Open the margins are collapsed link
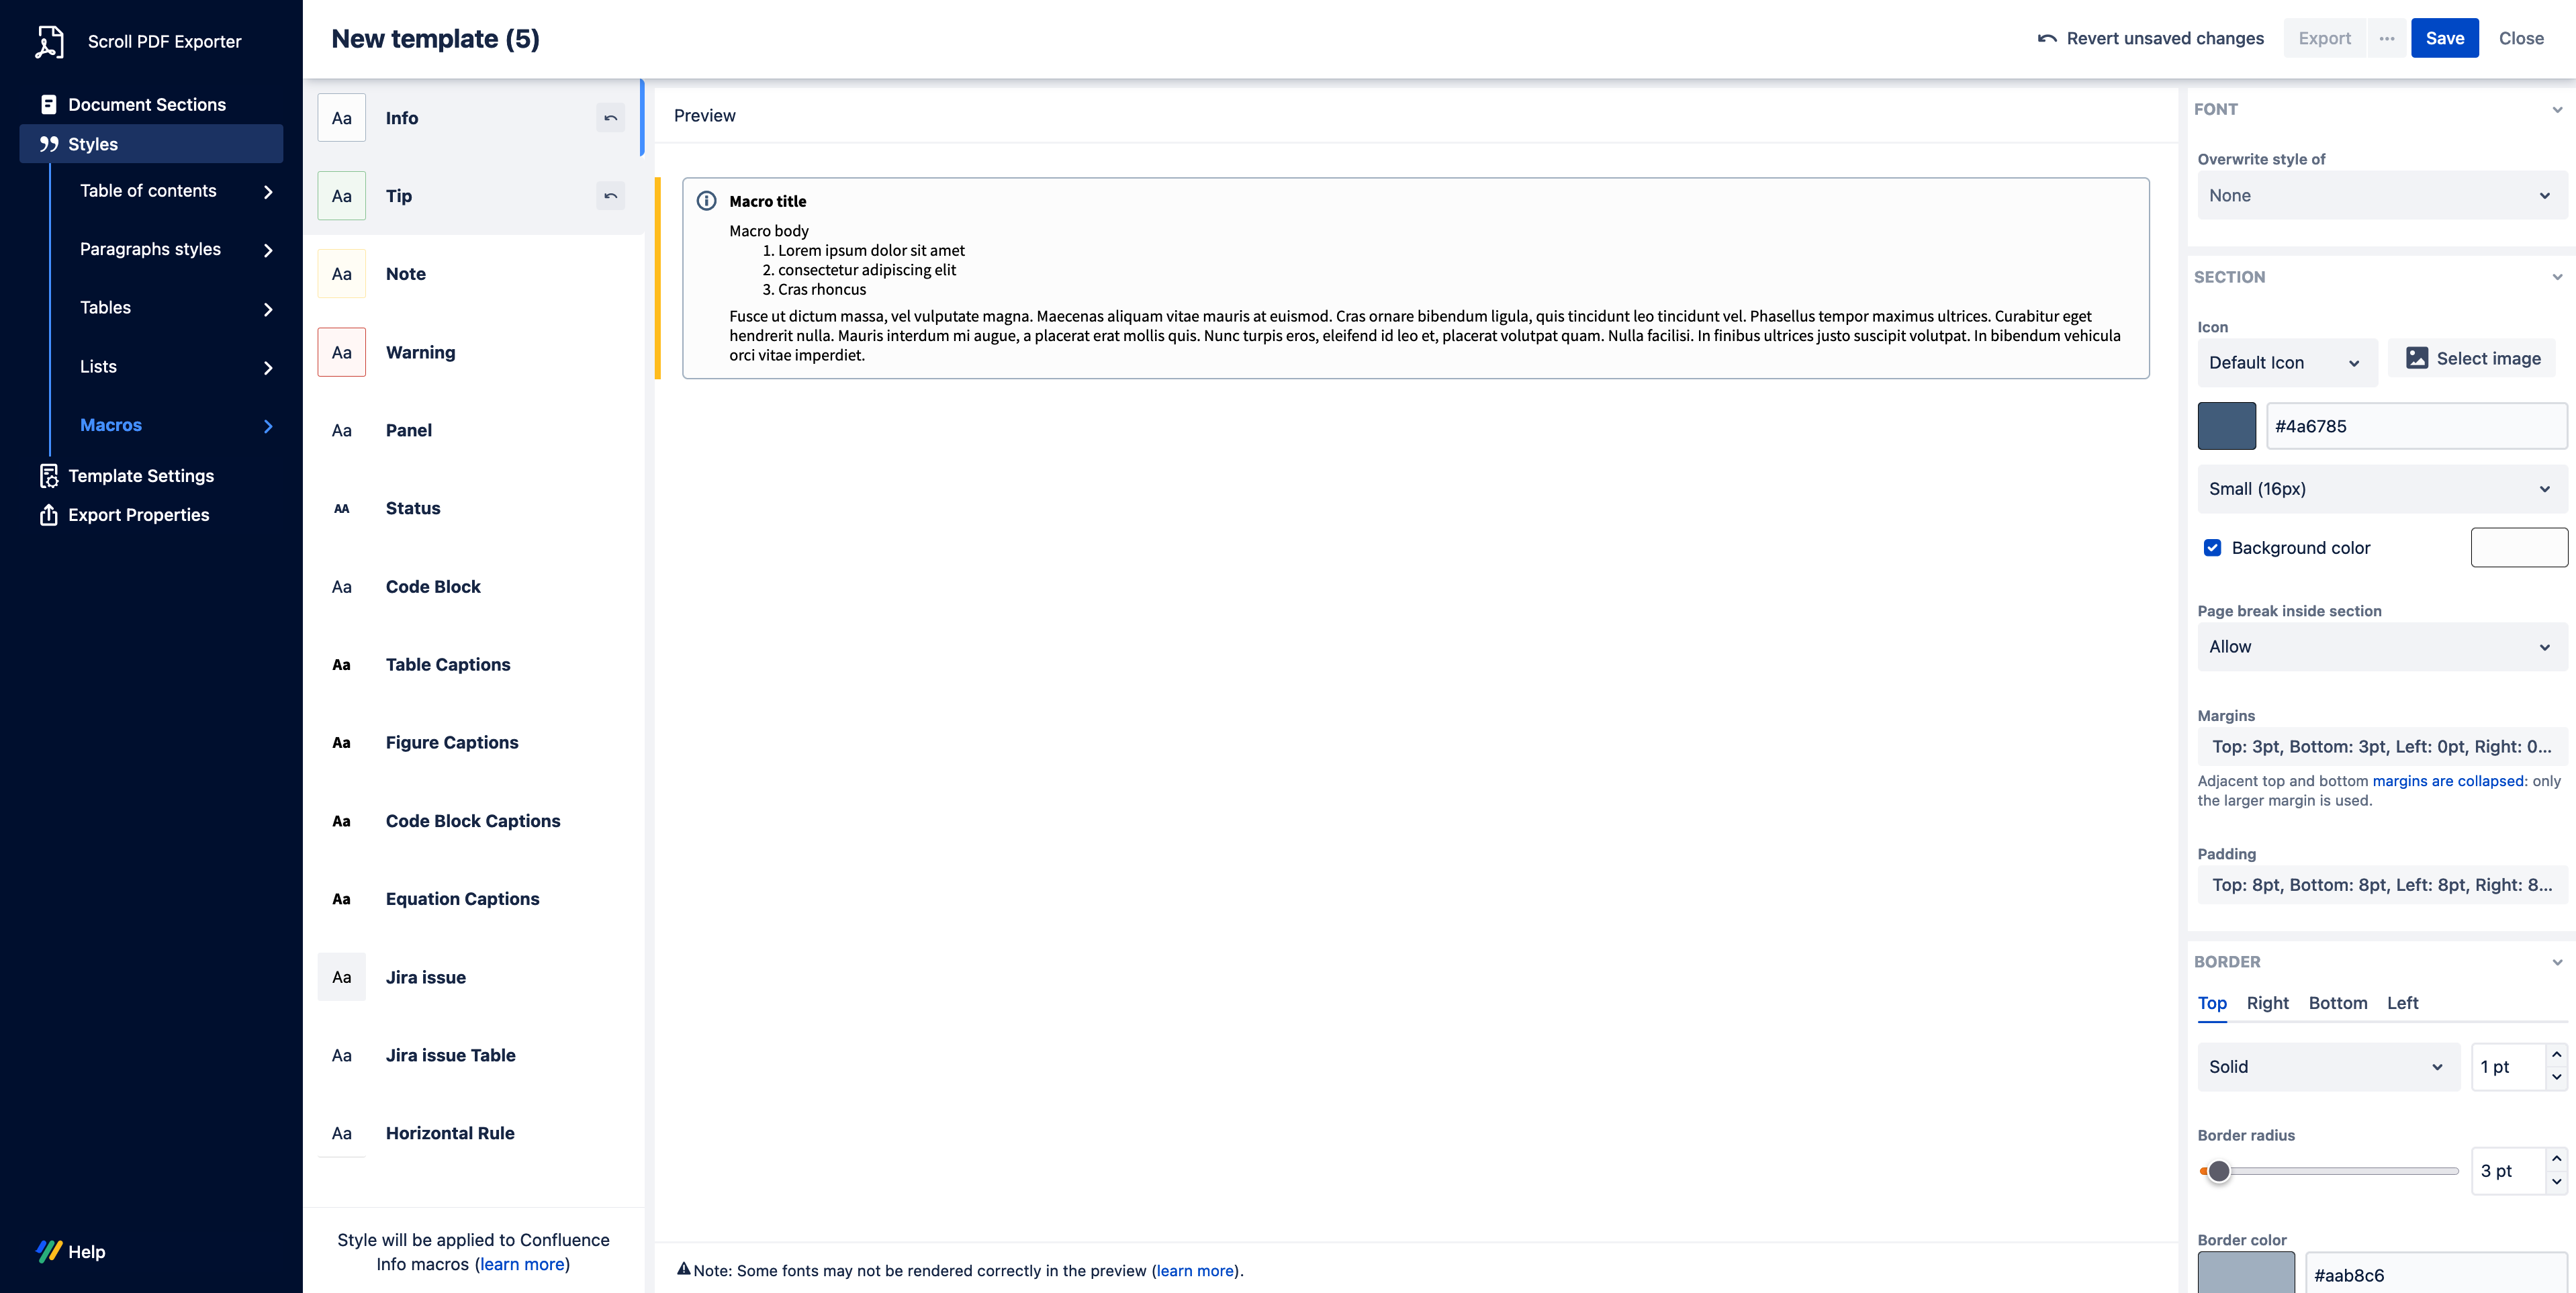Image resolution: width=2576 pixels, height=1293 pixels. tap(2448, 781)
